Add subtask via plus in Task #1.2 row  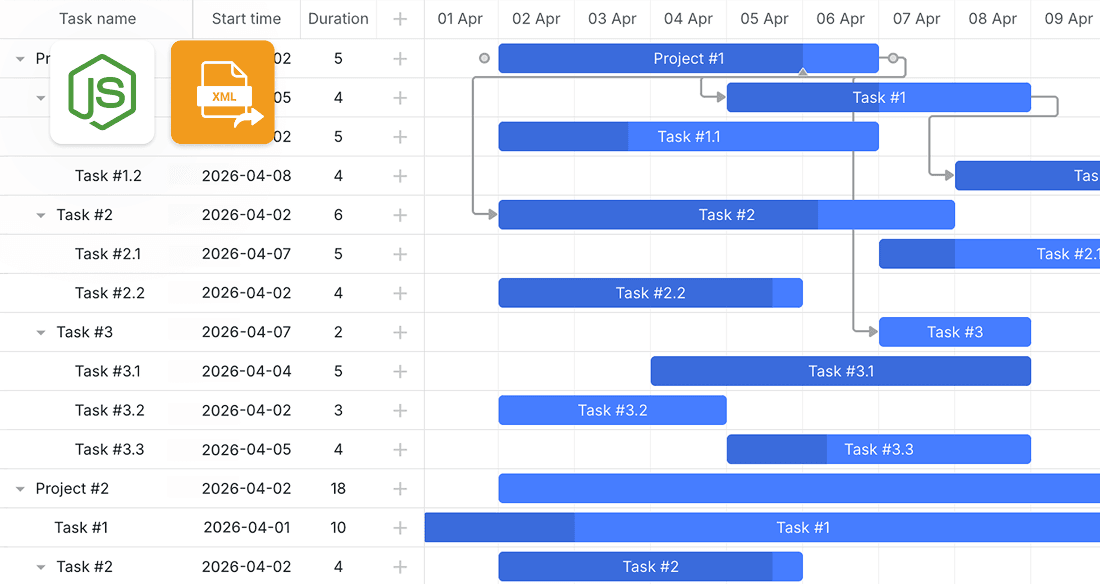400,175
